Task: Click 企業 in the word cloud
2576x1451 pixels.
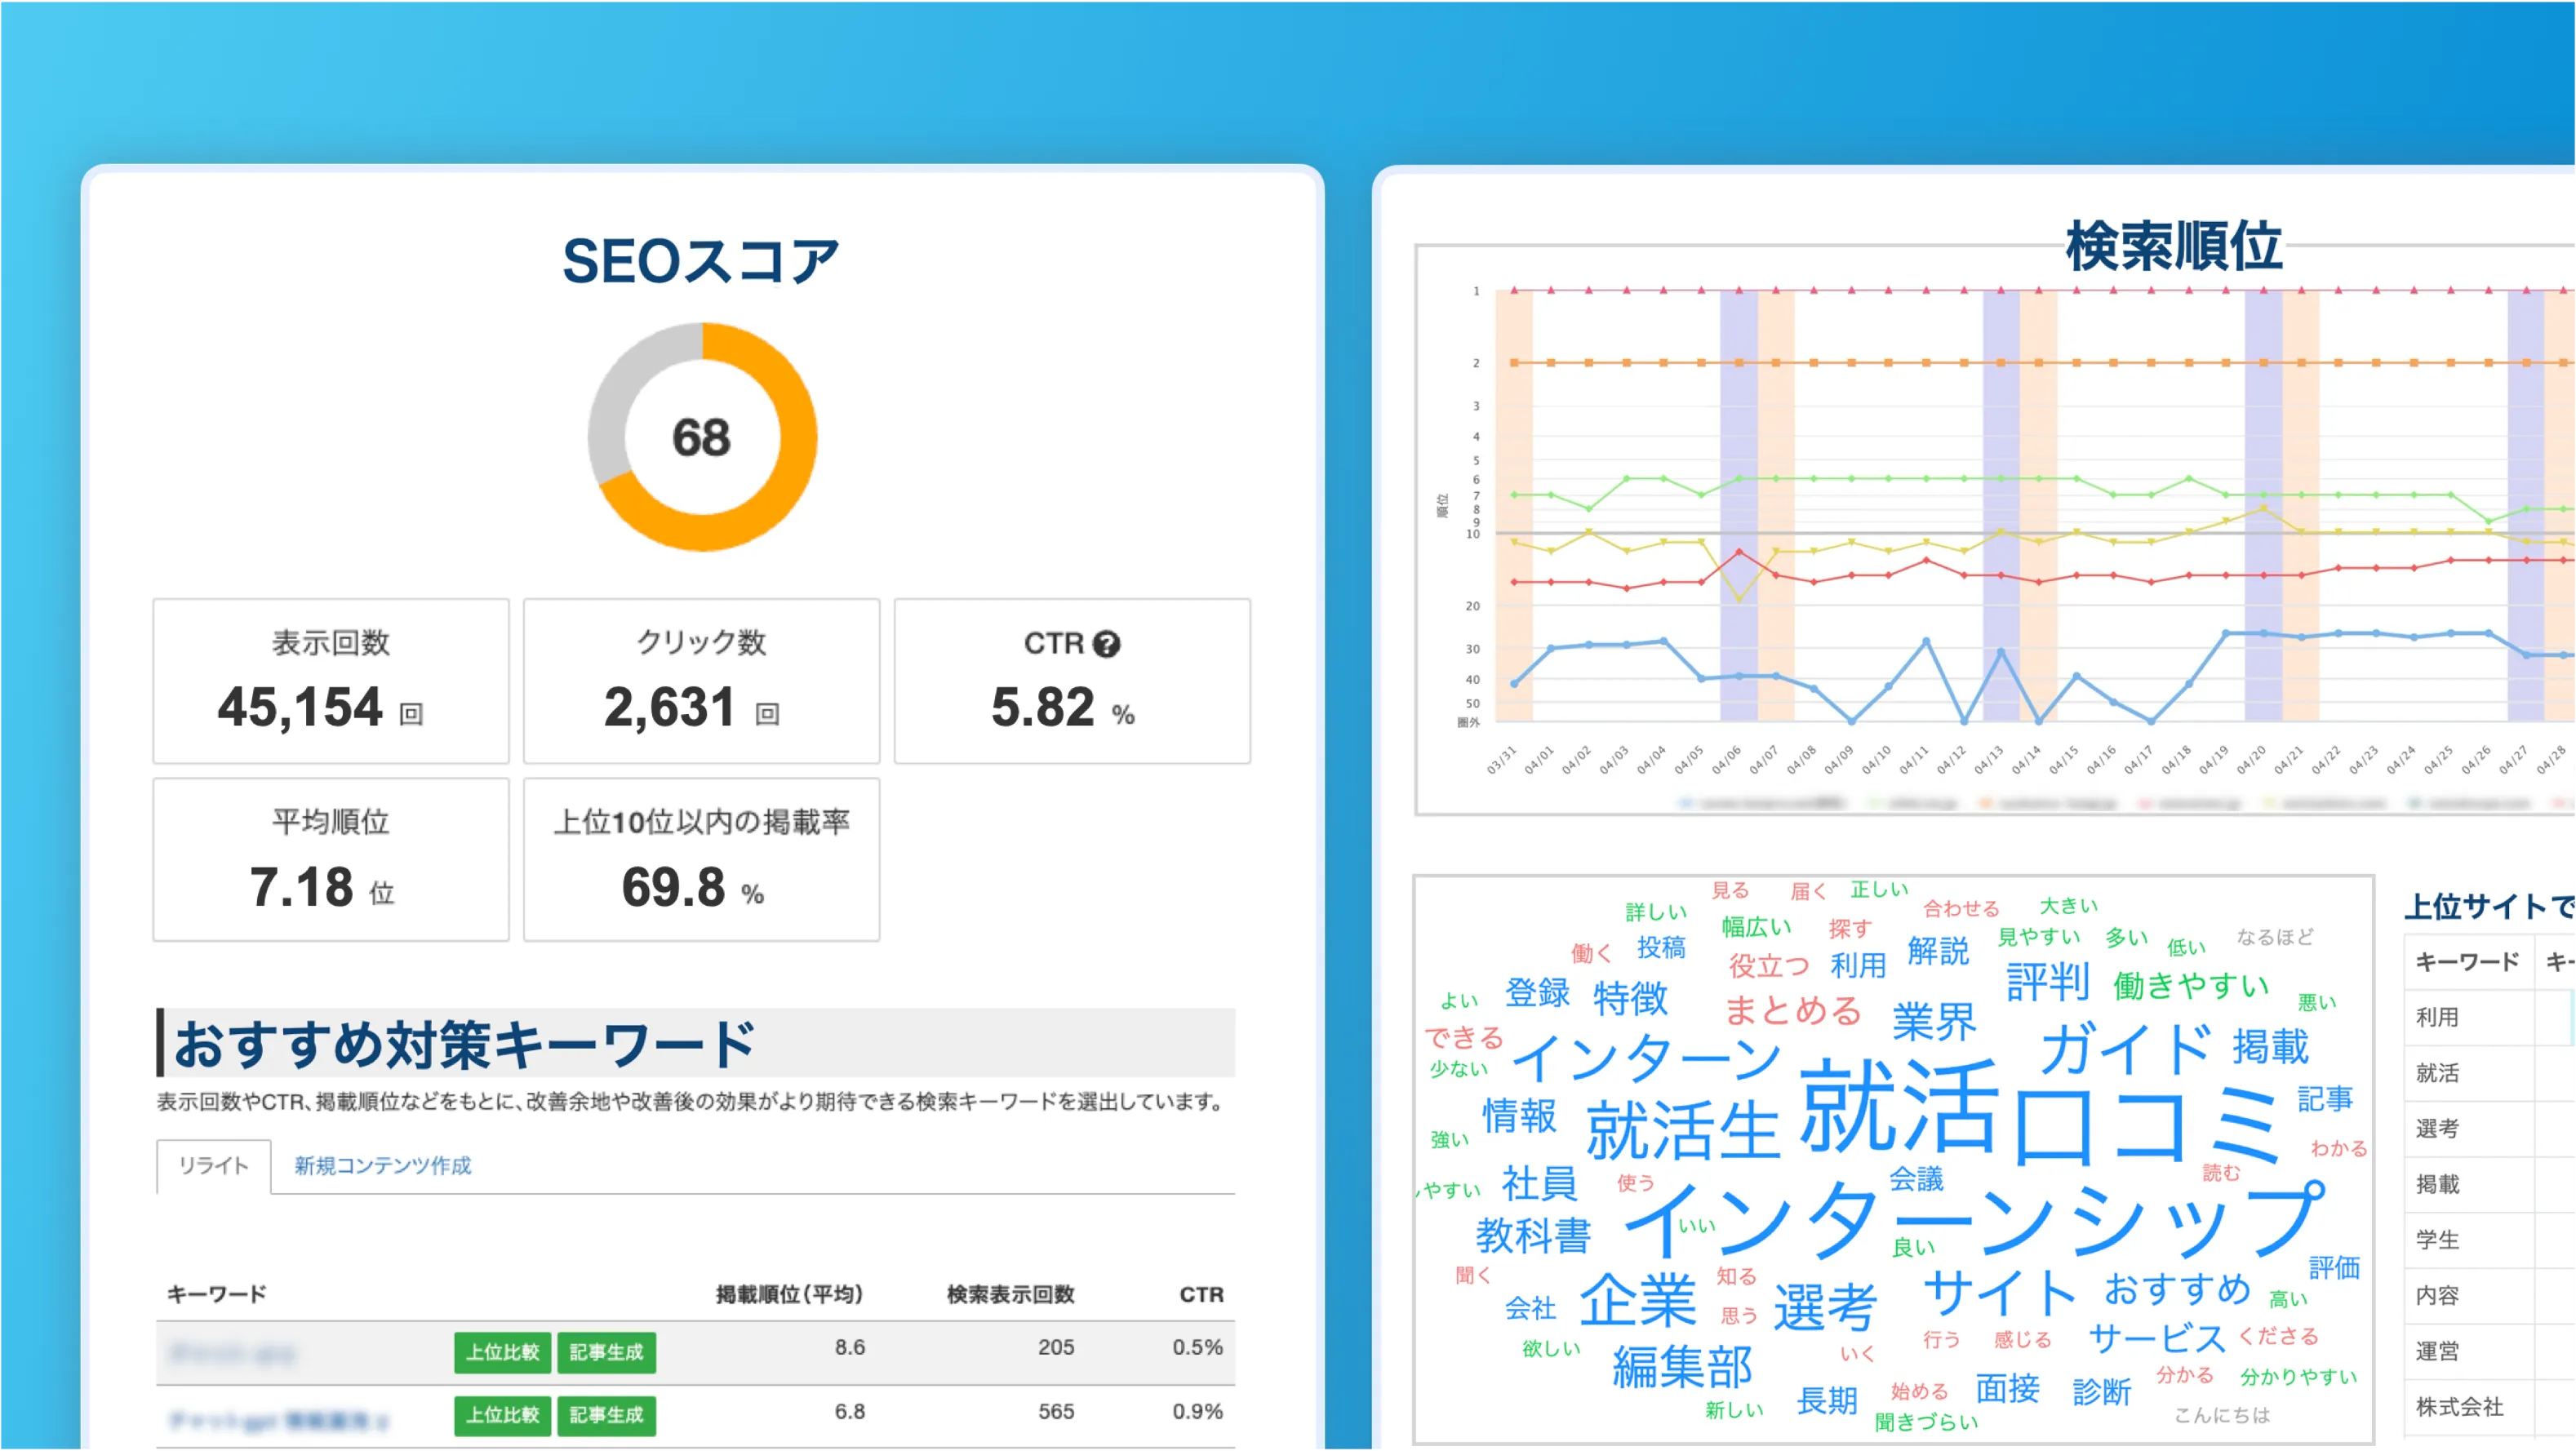Action: [1638, 1300]
